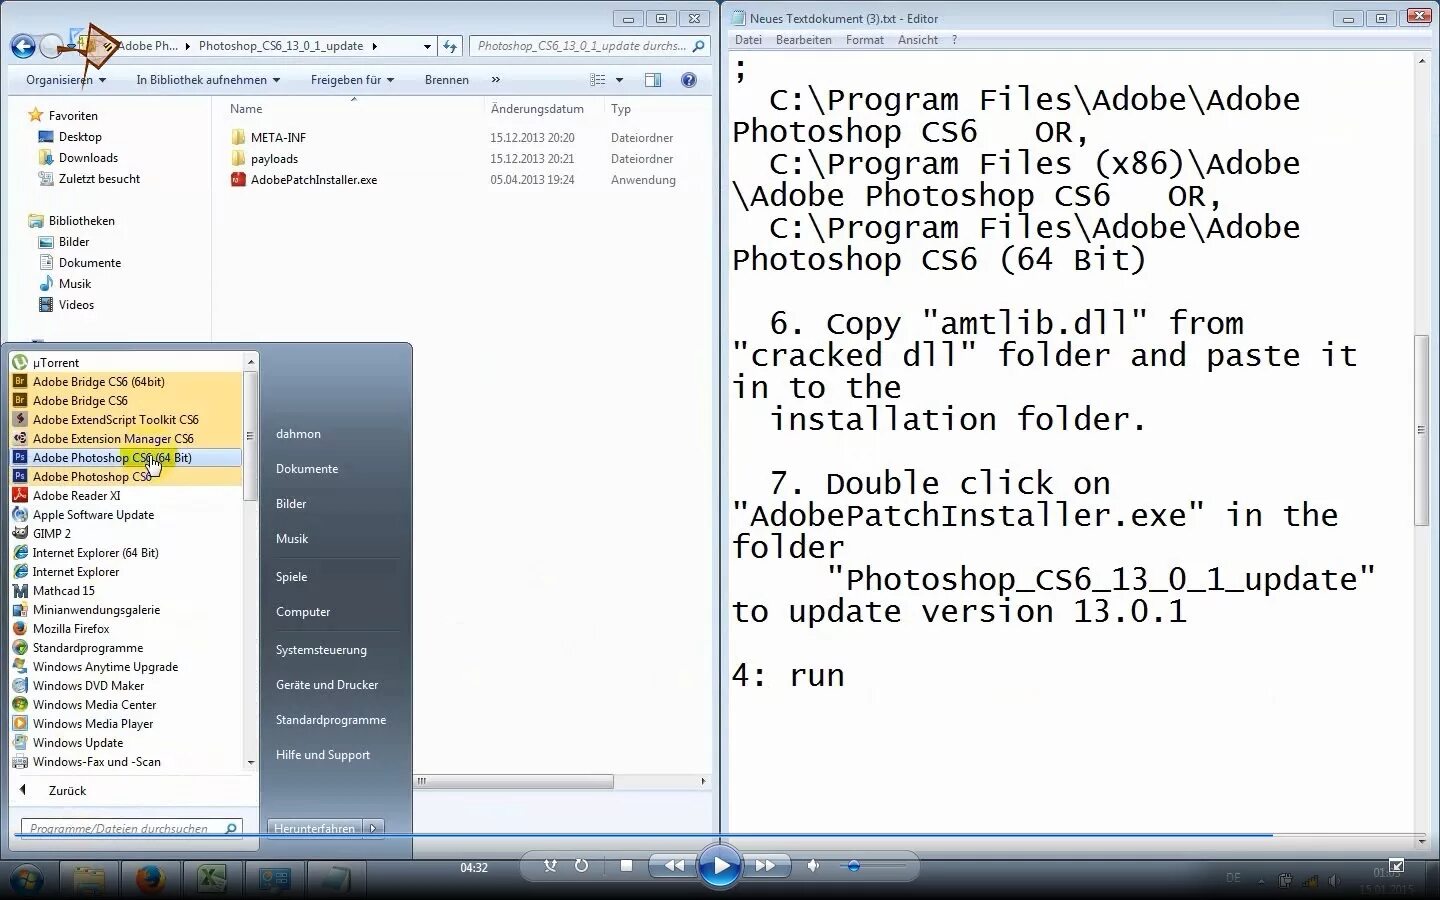The height and width of the screenshot is (900, 1440).
Task: Open Ansicht menu in Editor
Action: click(917, 40)
